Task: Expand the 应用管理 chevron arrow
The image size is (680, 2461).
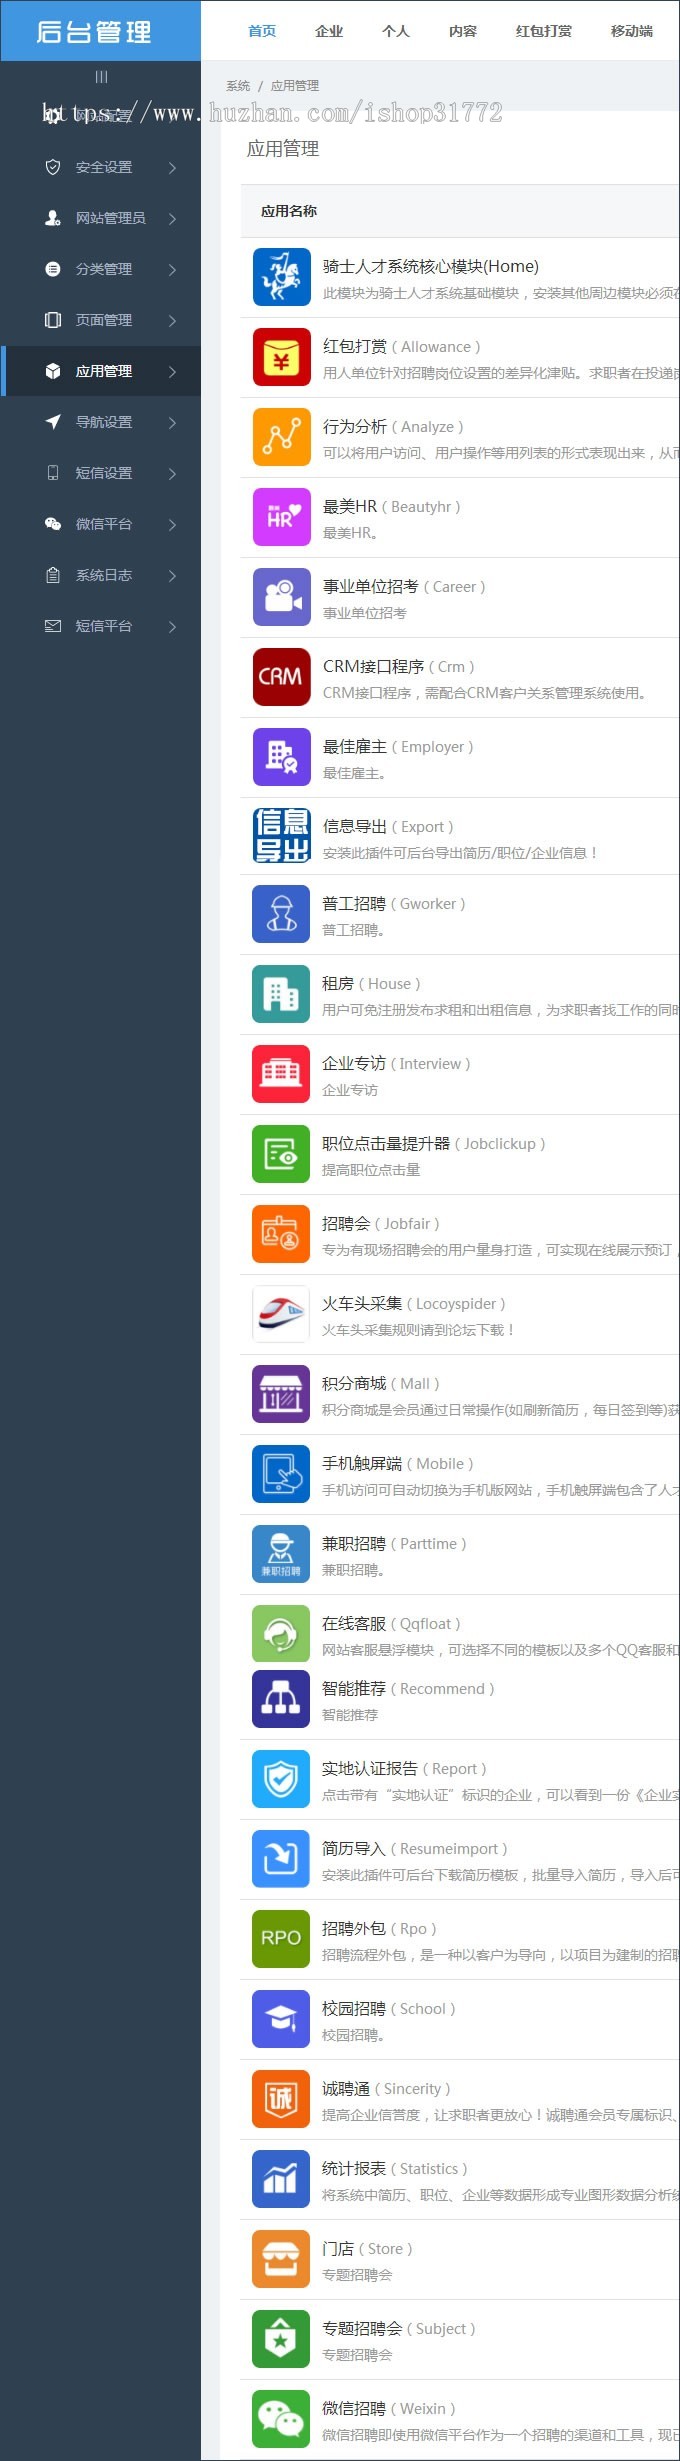Action: click(172, 372)
